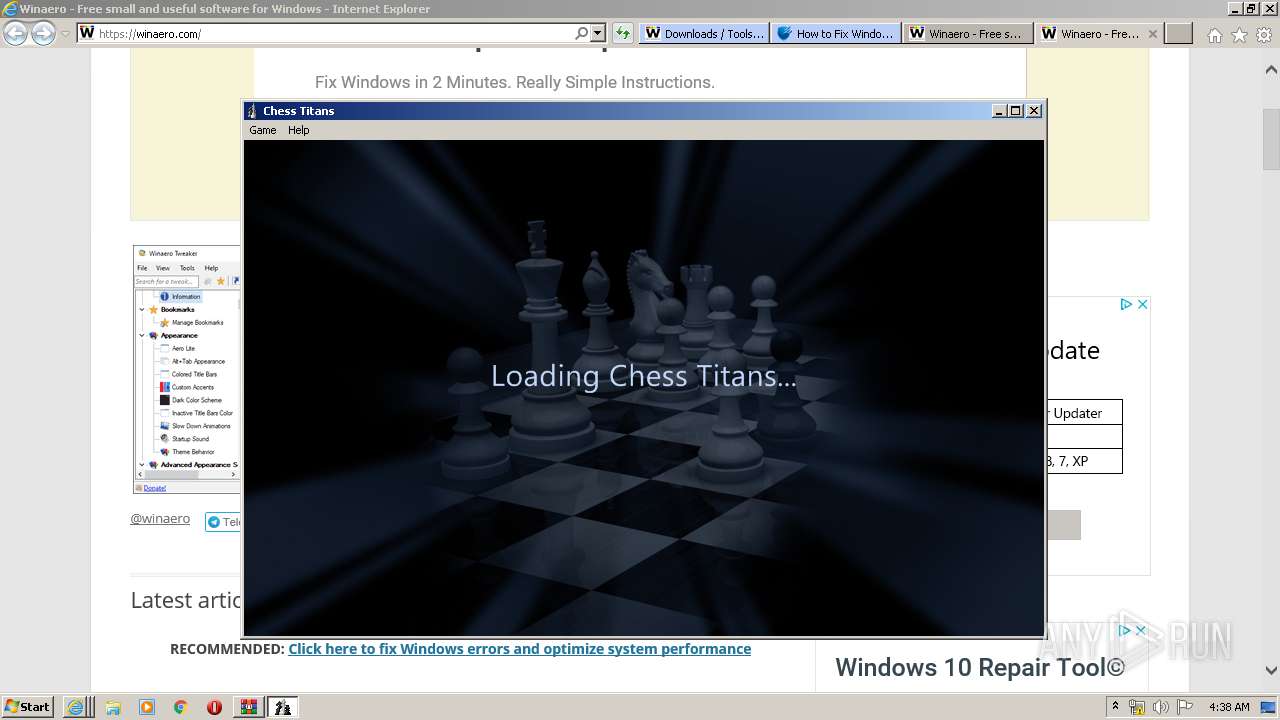Close the Chess Titans window
The image size is (1280, 720).
pyautogui.click(x=1034, y=111)
